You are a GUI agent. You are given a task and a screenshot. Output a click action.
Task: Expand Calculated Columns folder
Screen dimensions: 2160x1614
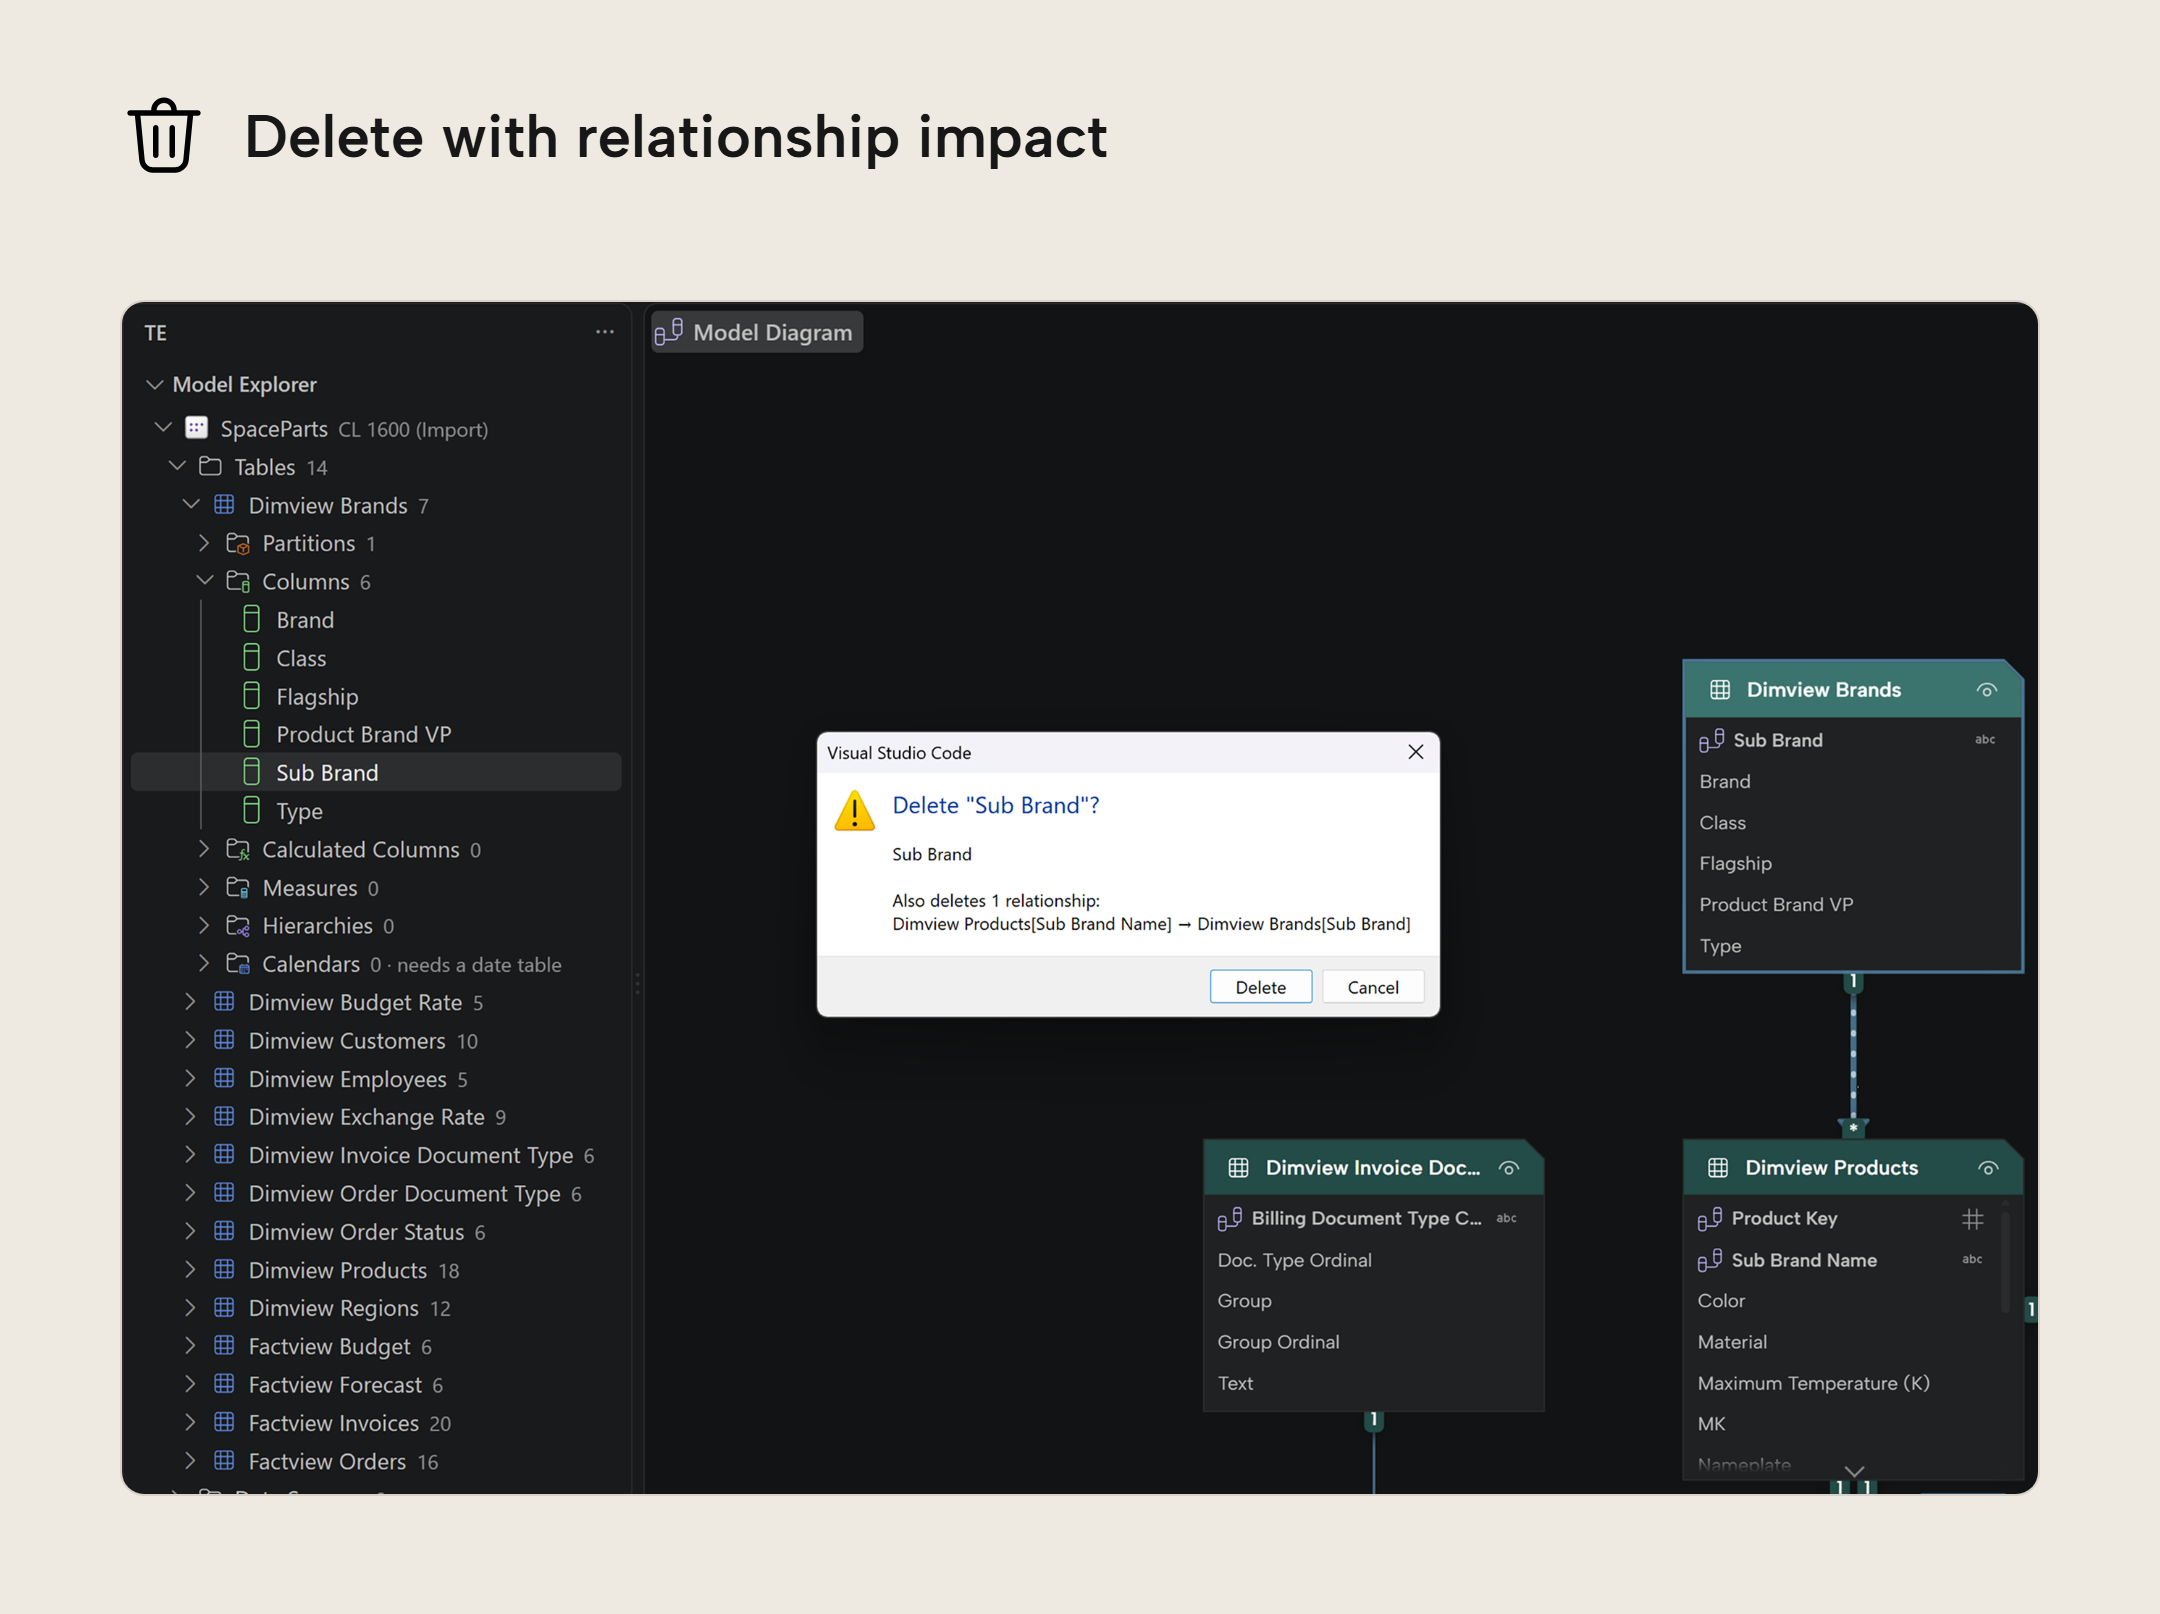(204, 849)
